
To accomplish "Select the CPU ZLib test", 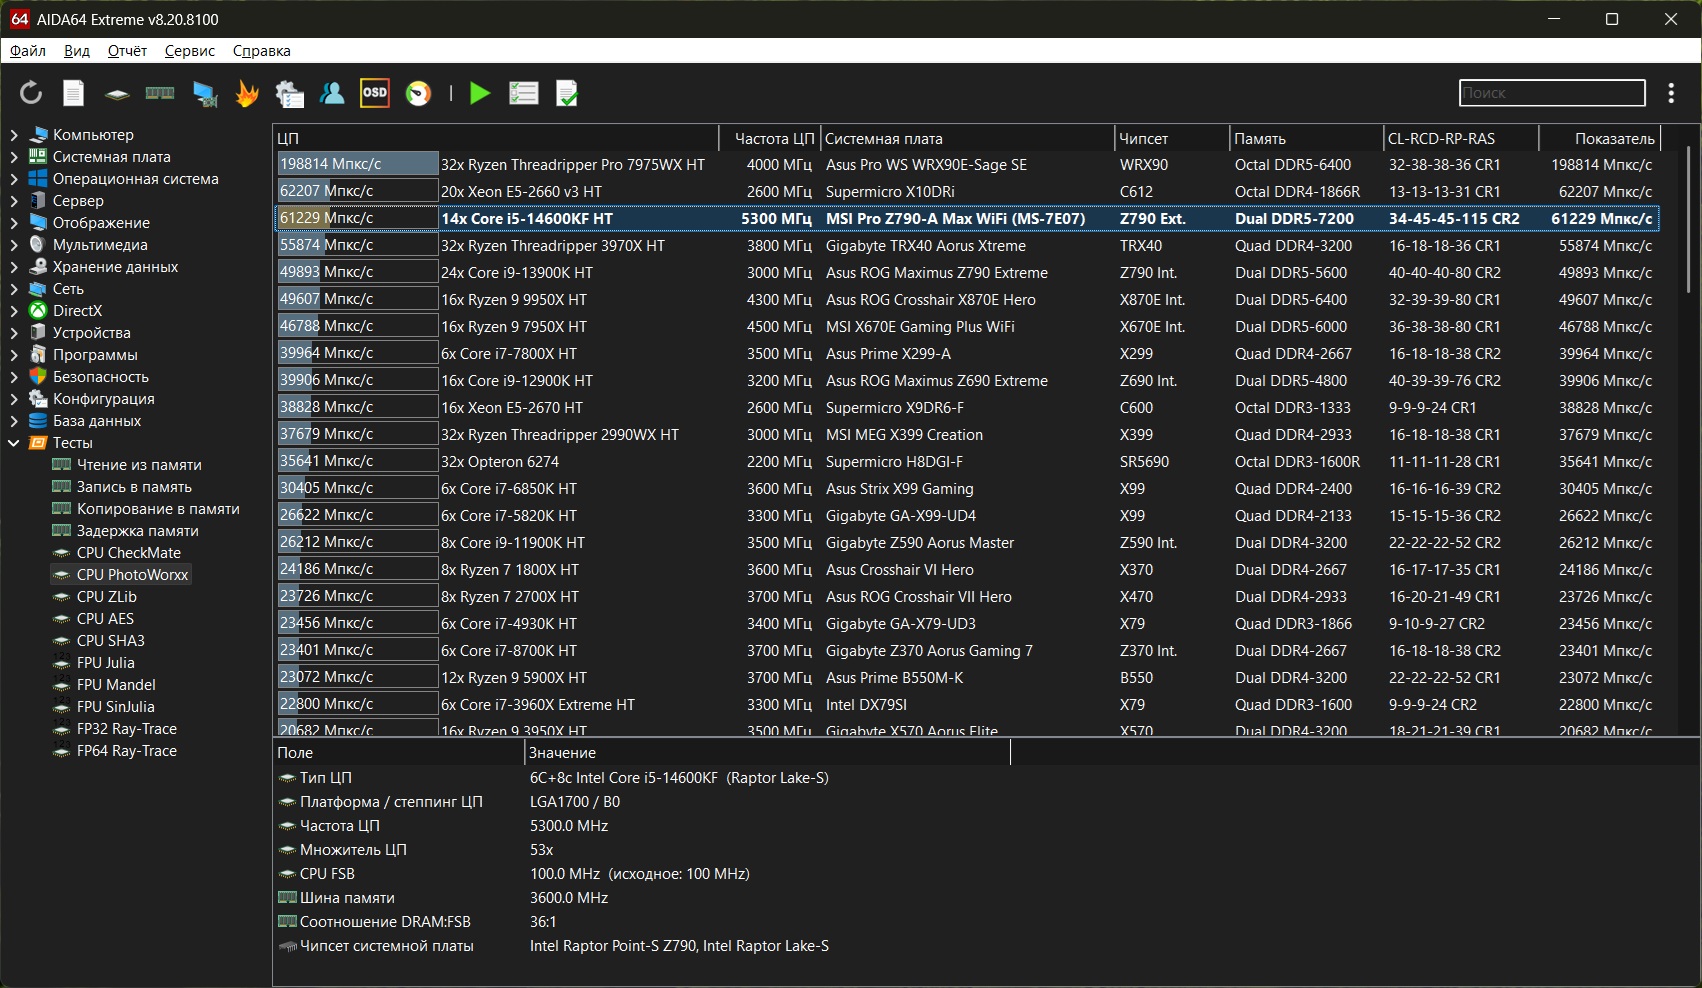I will tap(107, 596).
